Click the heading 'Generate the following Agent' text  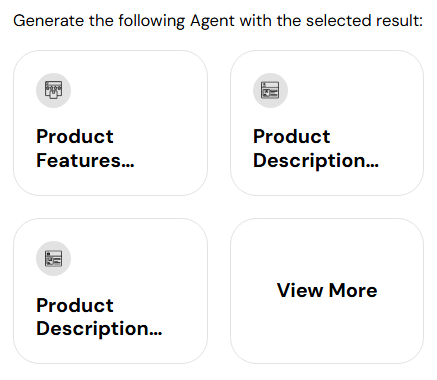point(124,21)
